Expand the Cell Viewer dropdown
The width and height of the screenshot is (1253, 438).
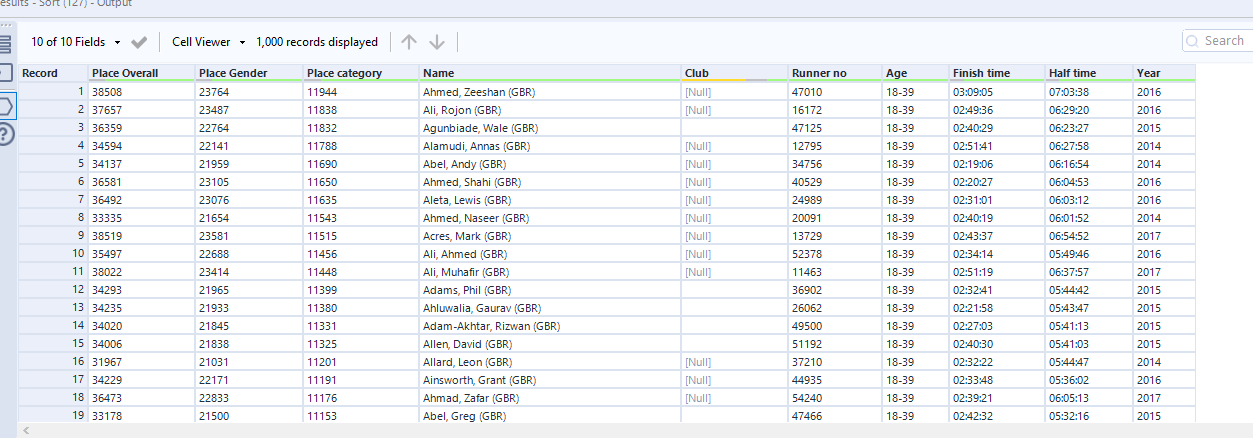point(208,42)
